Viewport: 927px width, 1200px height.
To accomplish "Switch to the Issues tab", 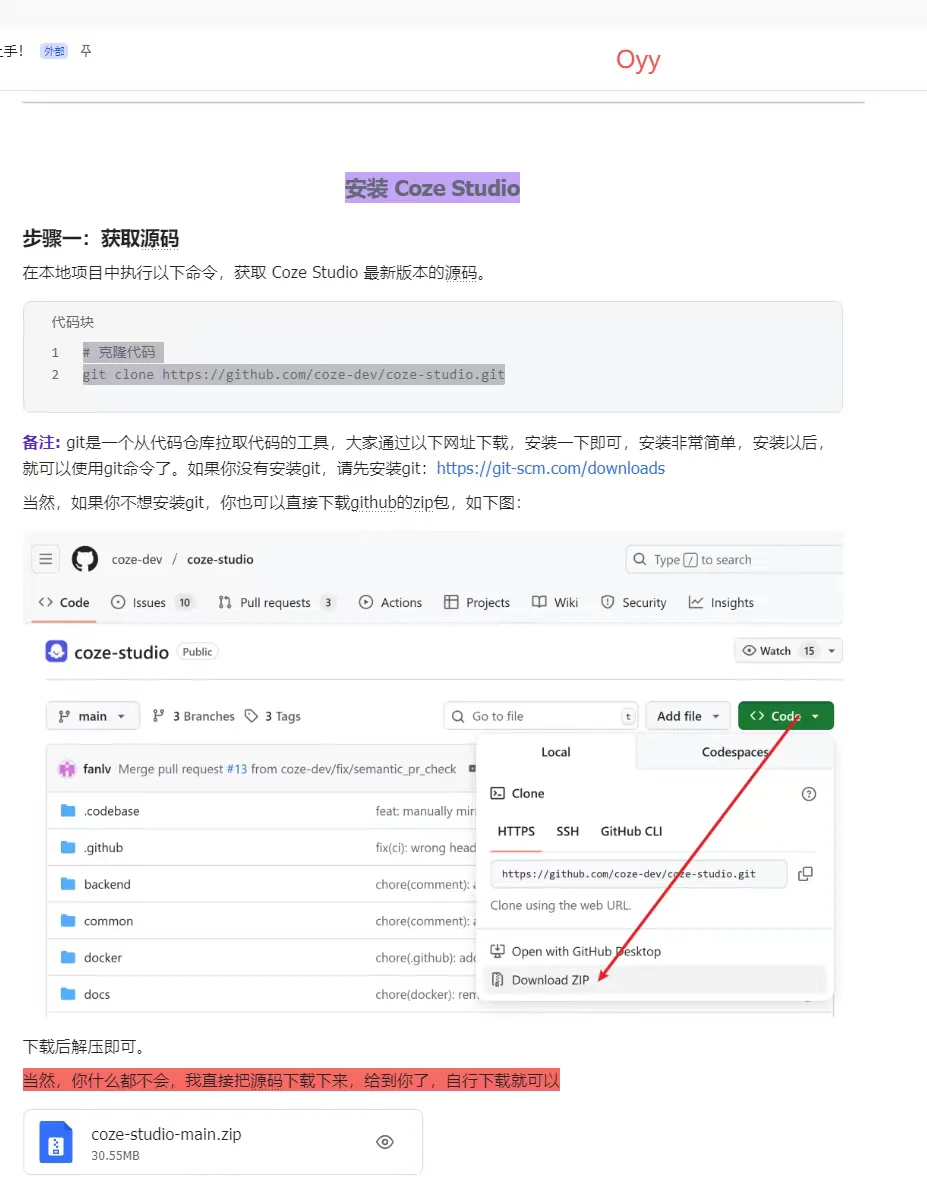I will [147, 602].
